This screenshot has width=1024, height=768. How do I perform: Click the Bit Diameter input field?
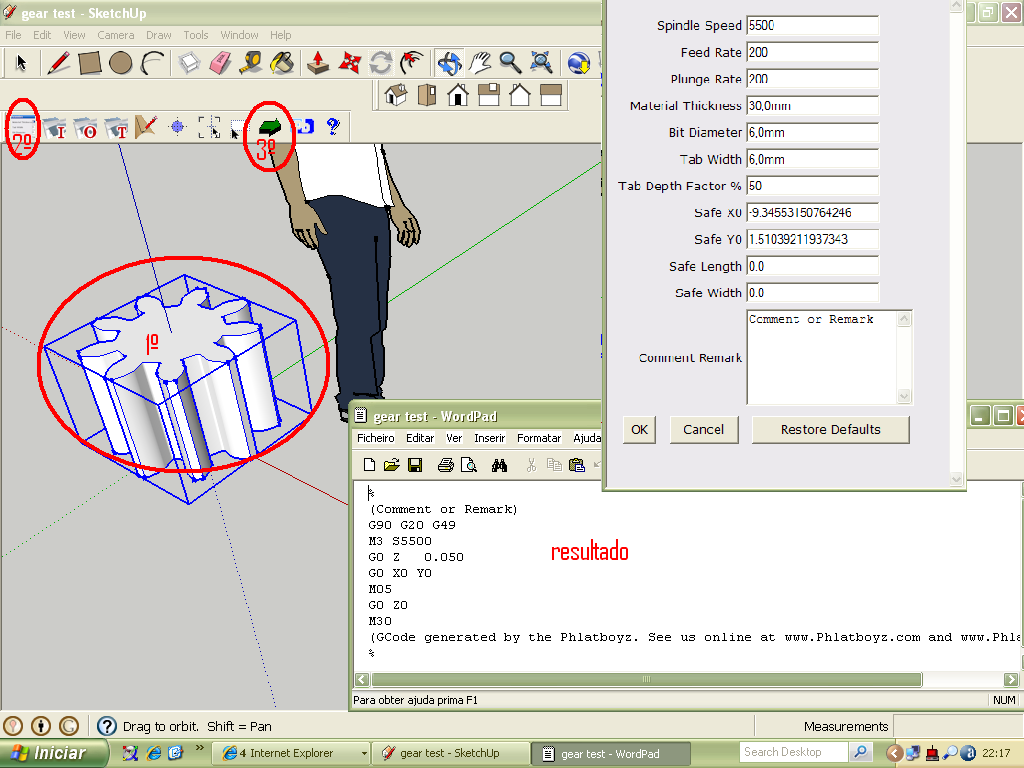[812, 133]
